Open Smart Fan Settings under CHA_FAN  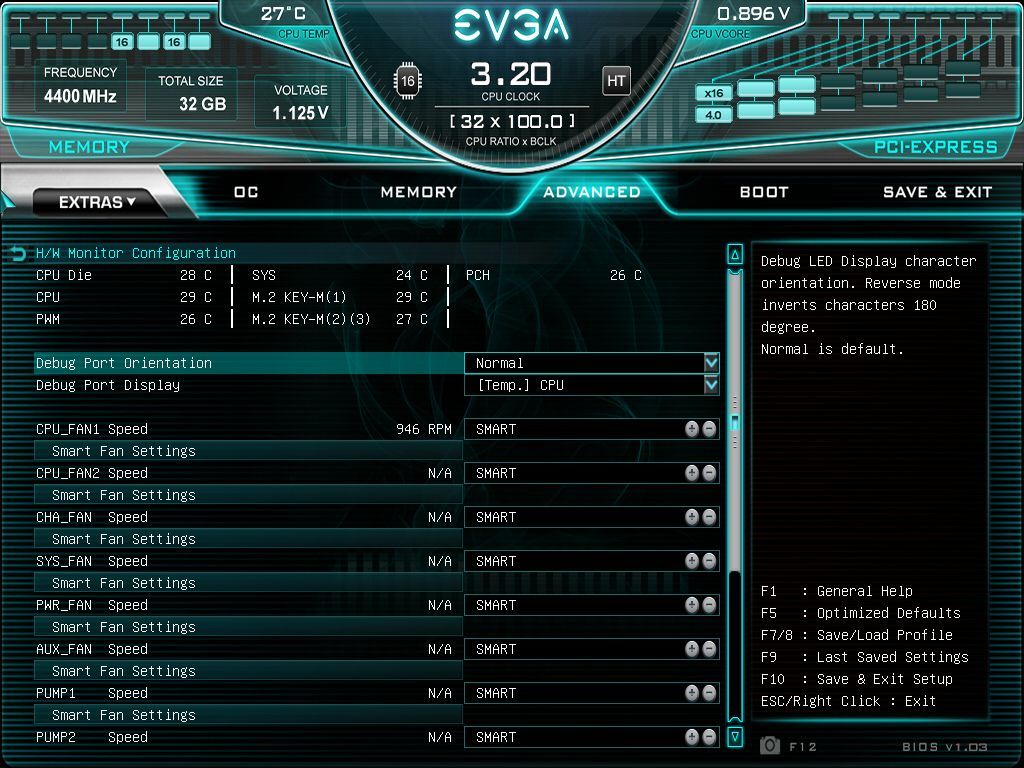(248, 539)
